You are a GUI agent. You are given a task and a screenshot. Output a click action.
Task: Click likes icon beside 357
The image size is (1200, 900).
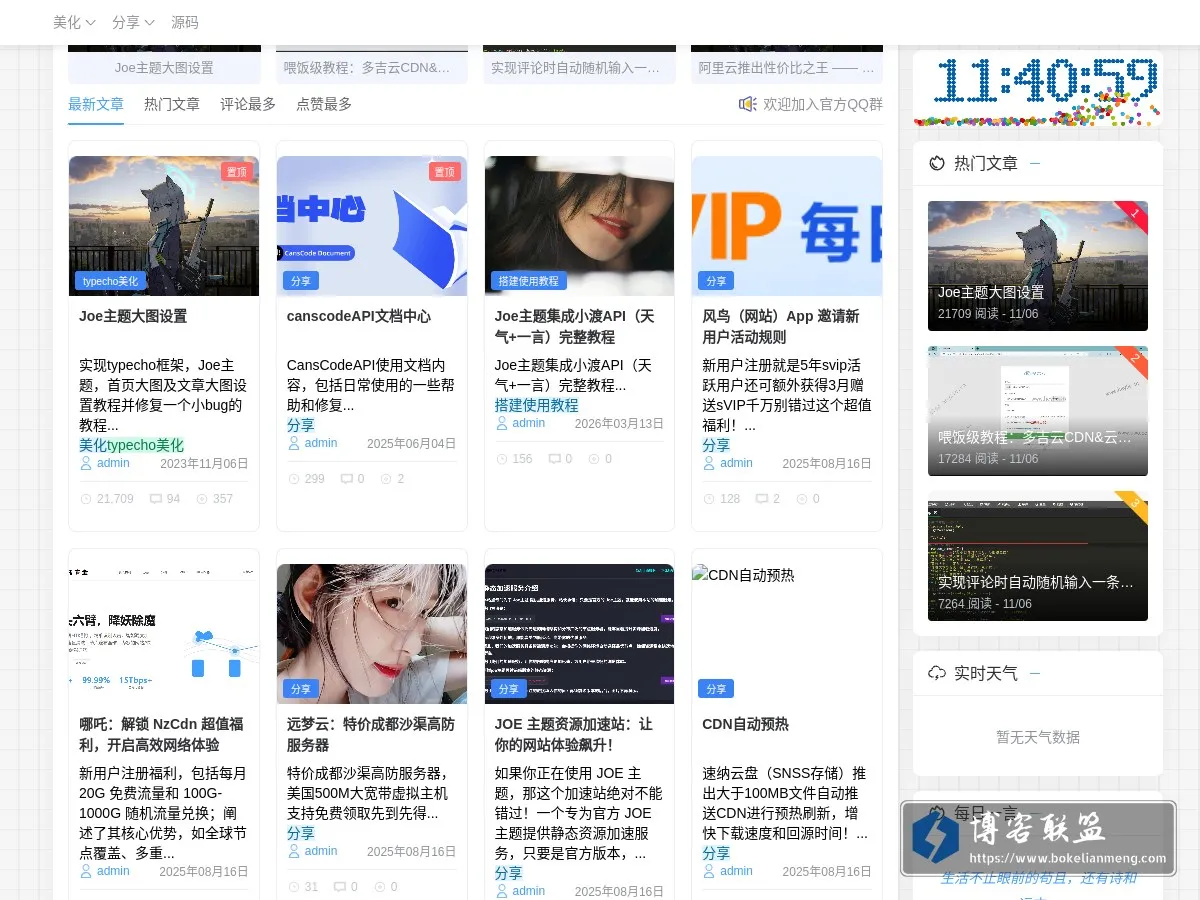[202, 498]
